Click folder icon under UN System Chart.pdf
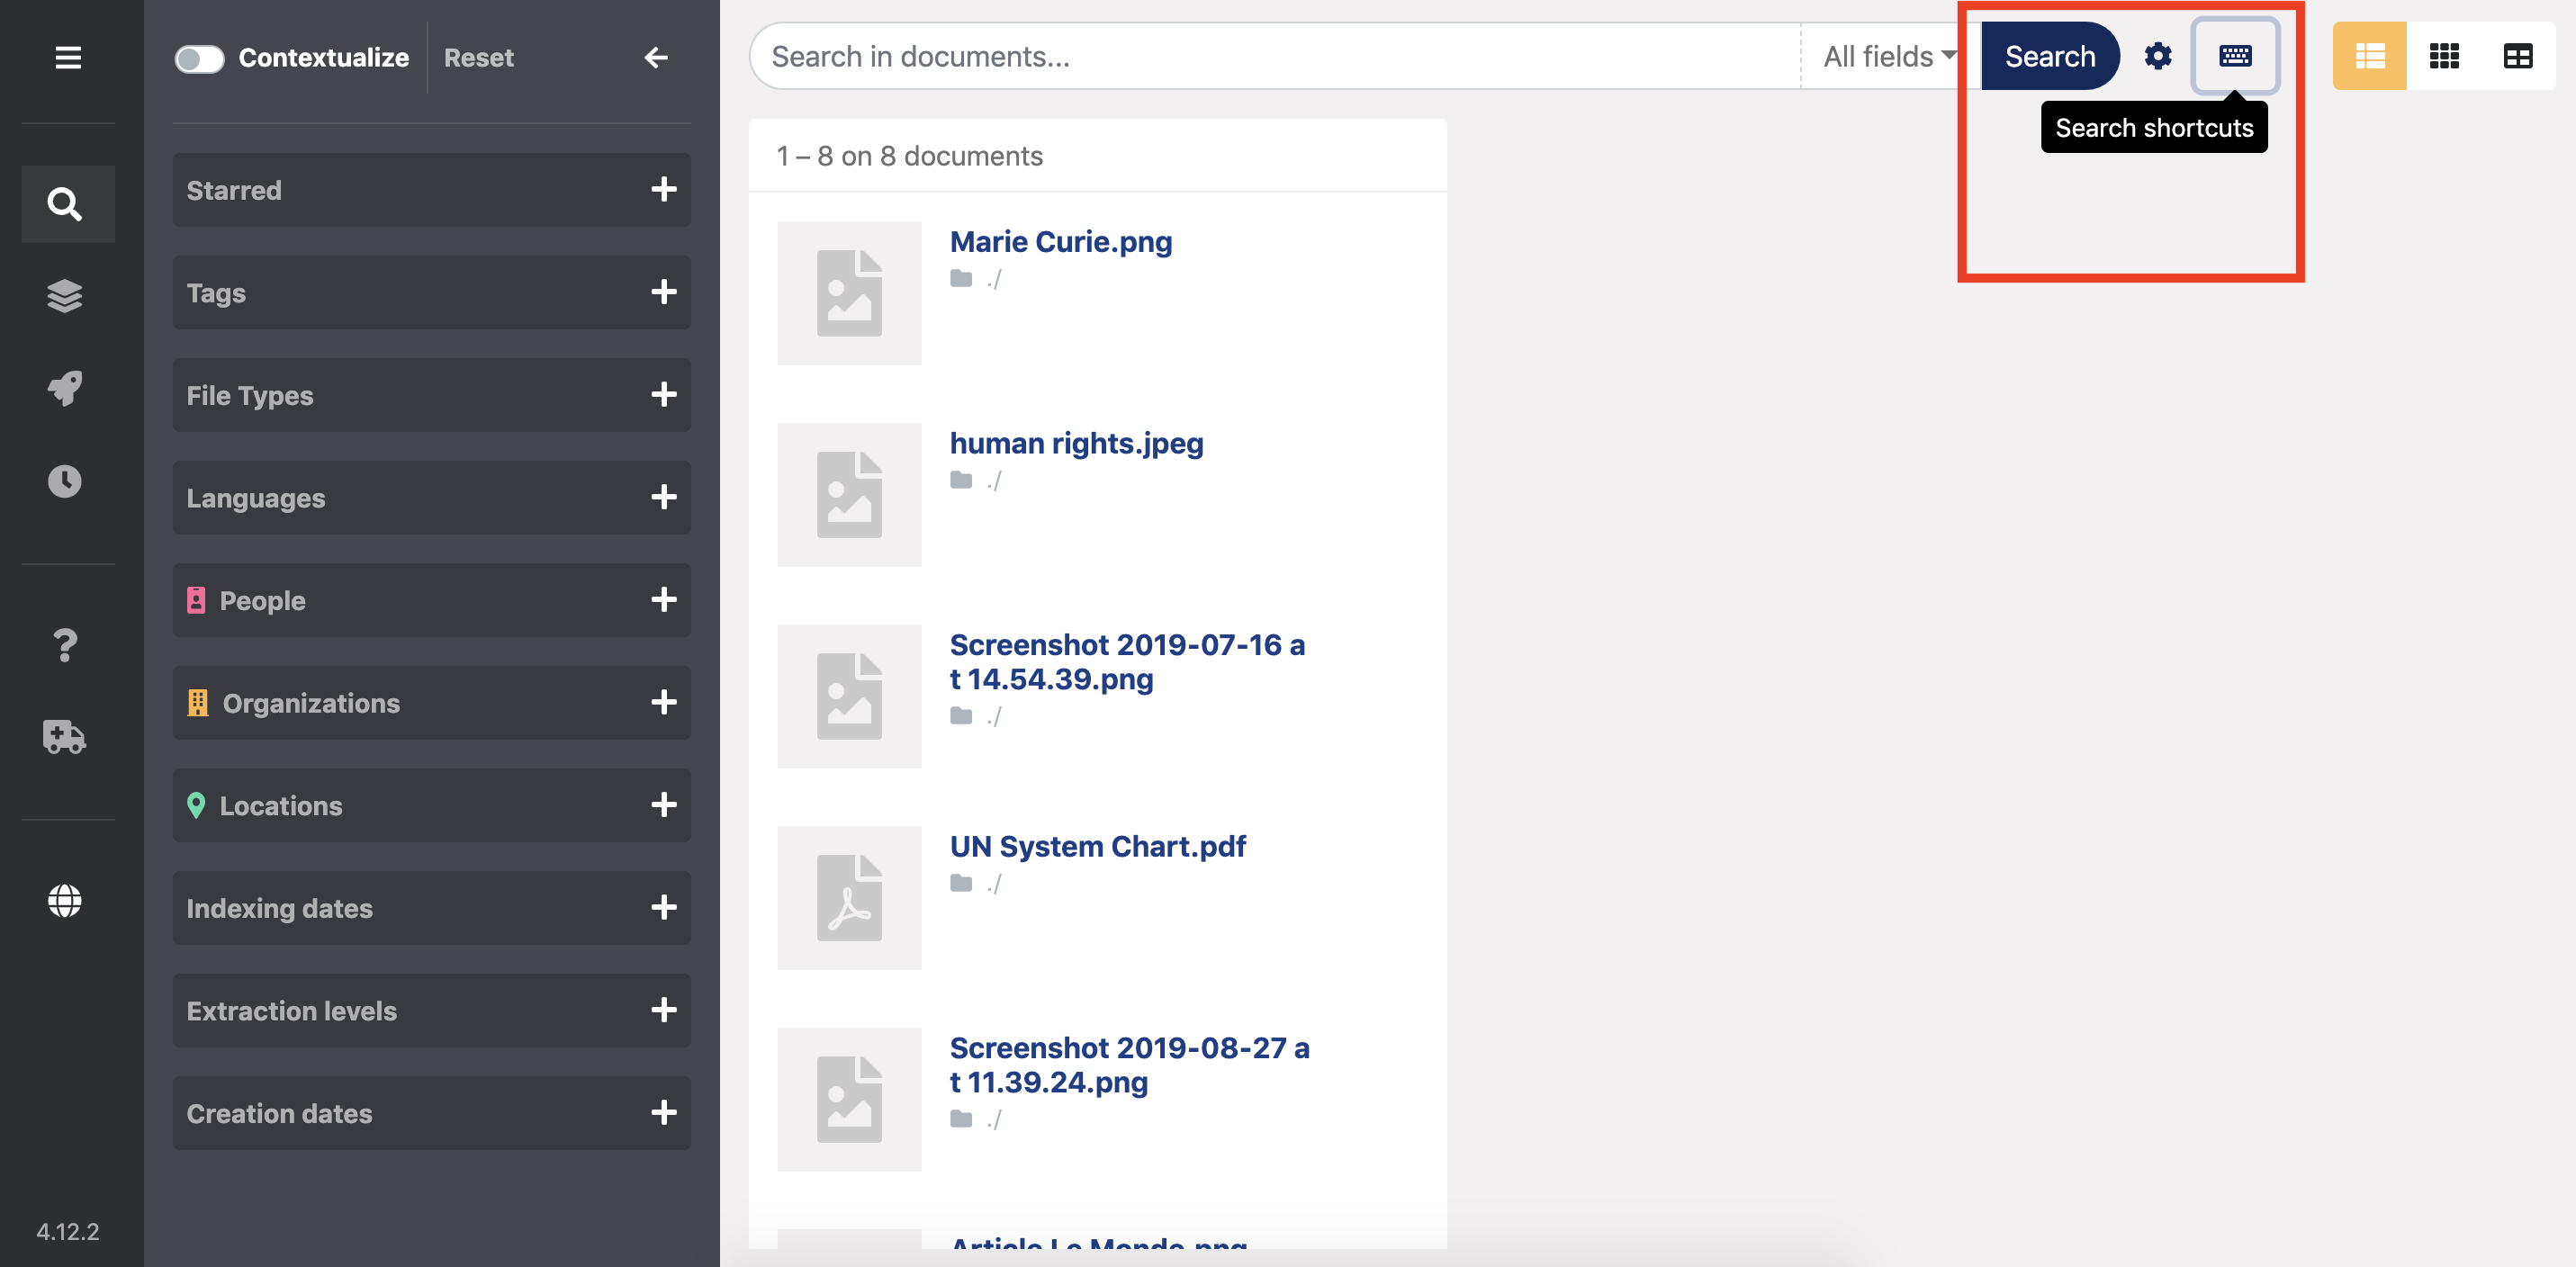This screenshot has width=2576, height=1267. click(961, 884)
